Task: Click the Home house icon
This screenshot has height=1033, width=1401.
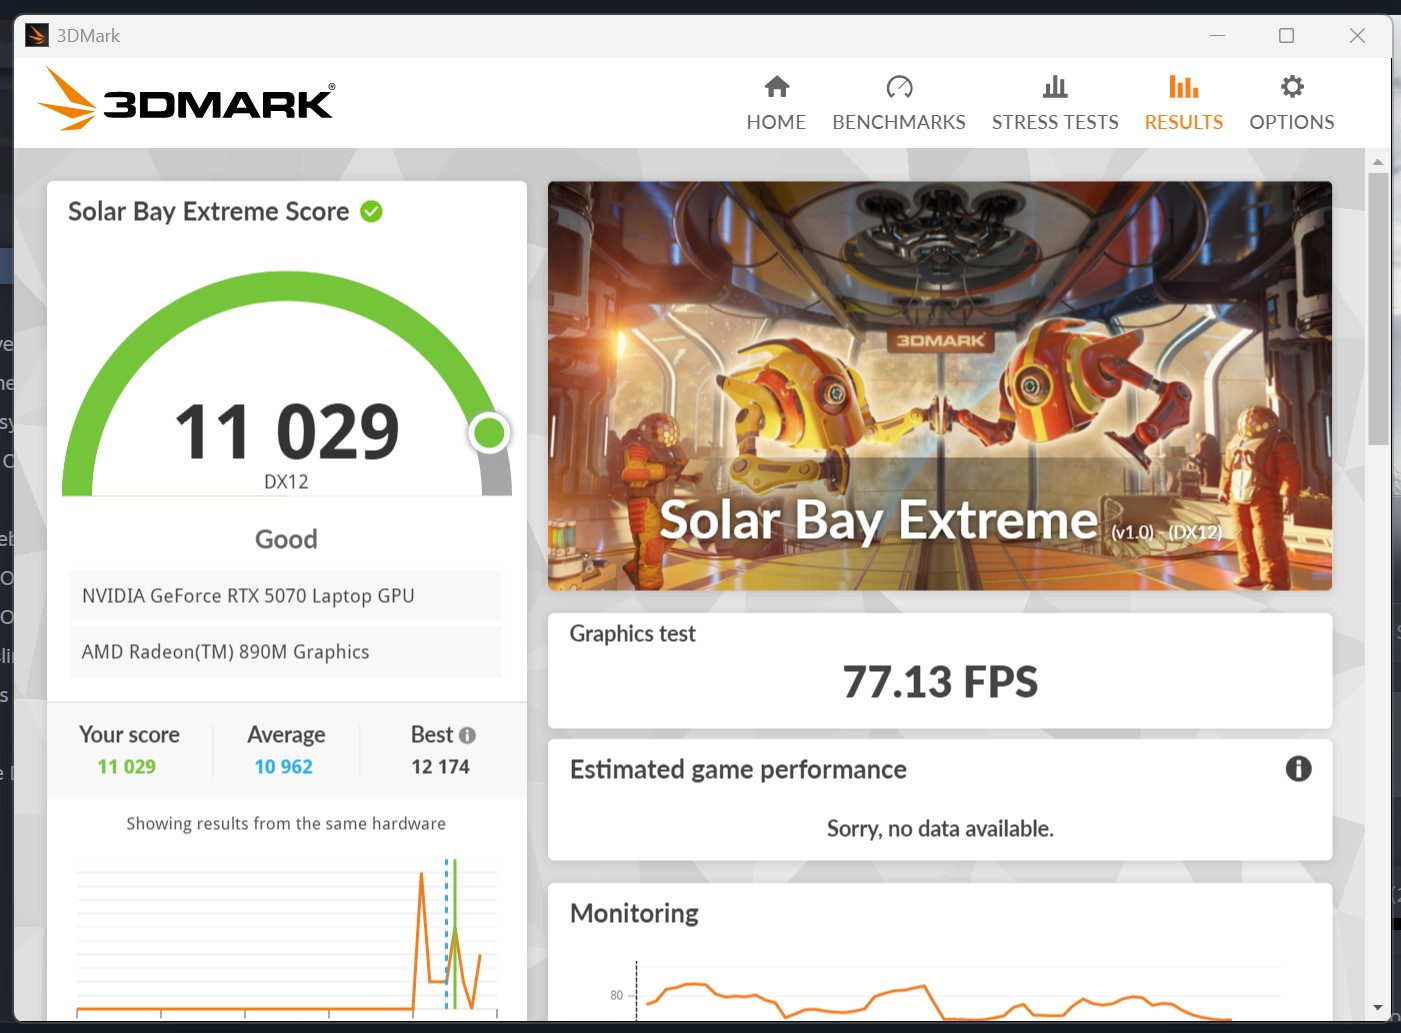Action: tap(776, 87)
